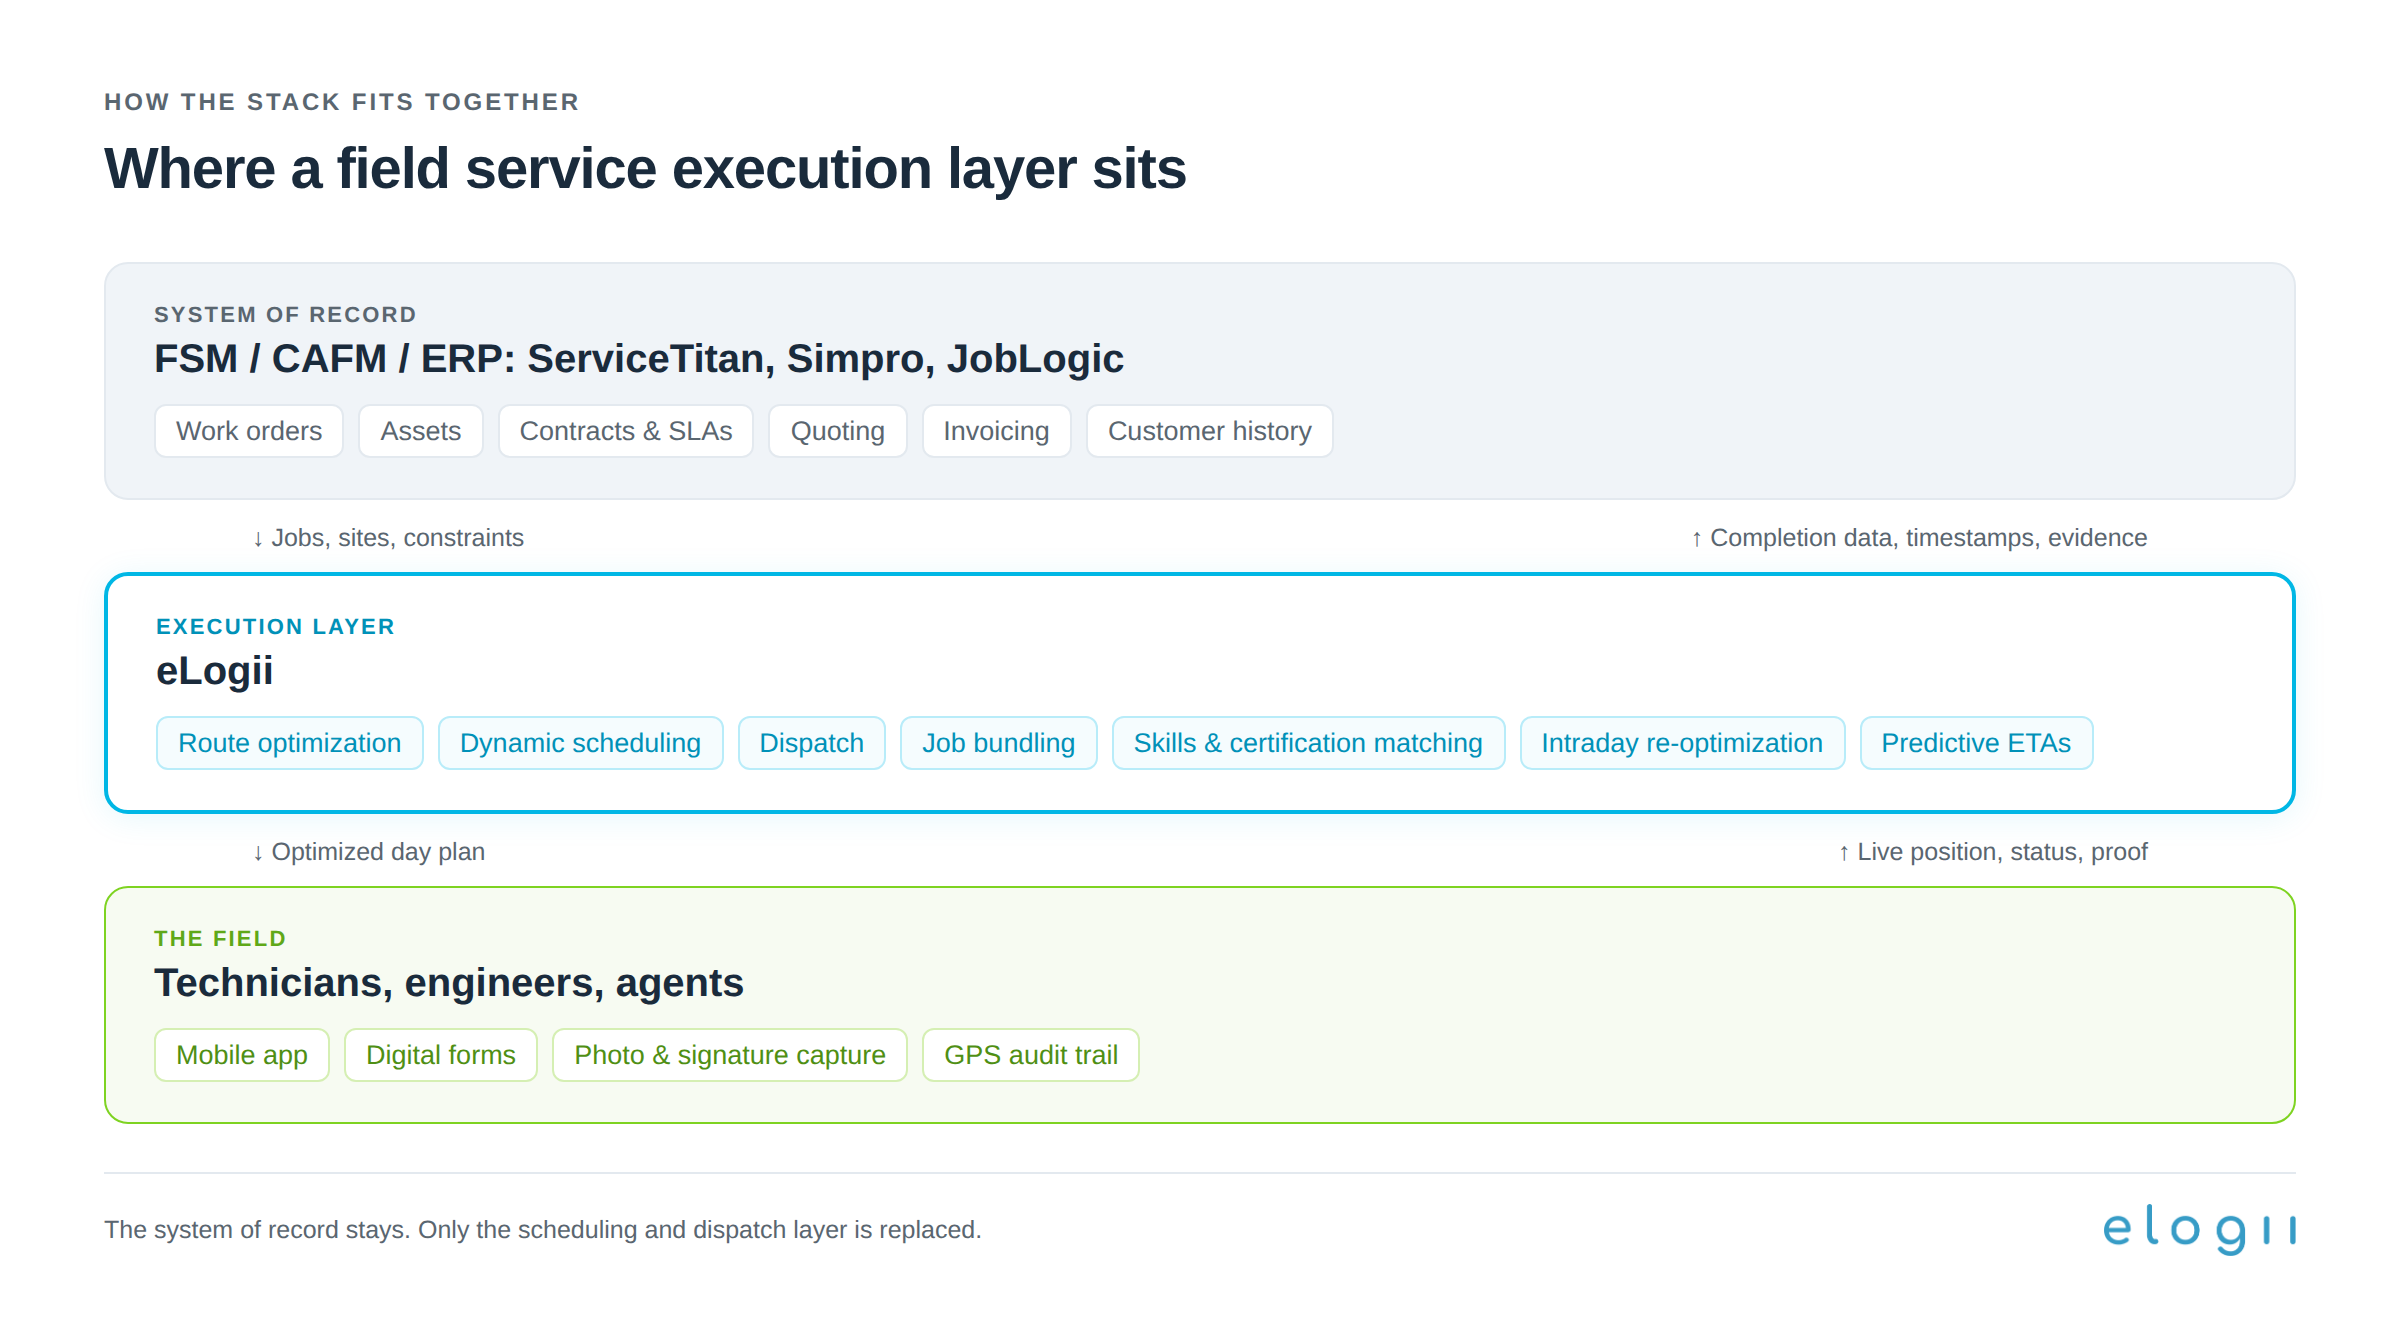The image size is (2400, 1344).
Task: Click 'Live position, status, proof' label
Action: pos(1993,852)
